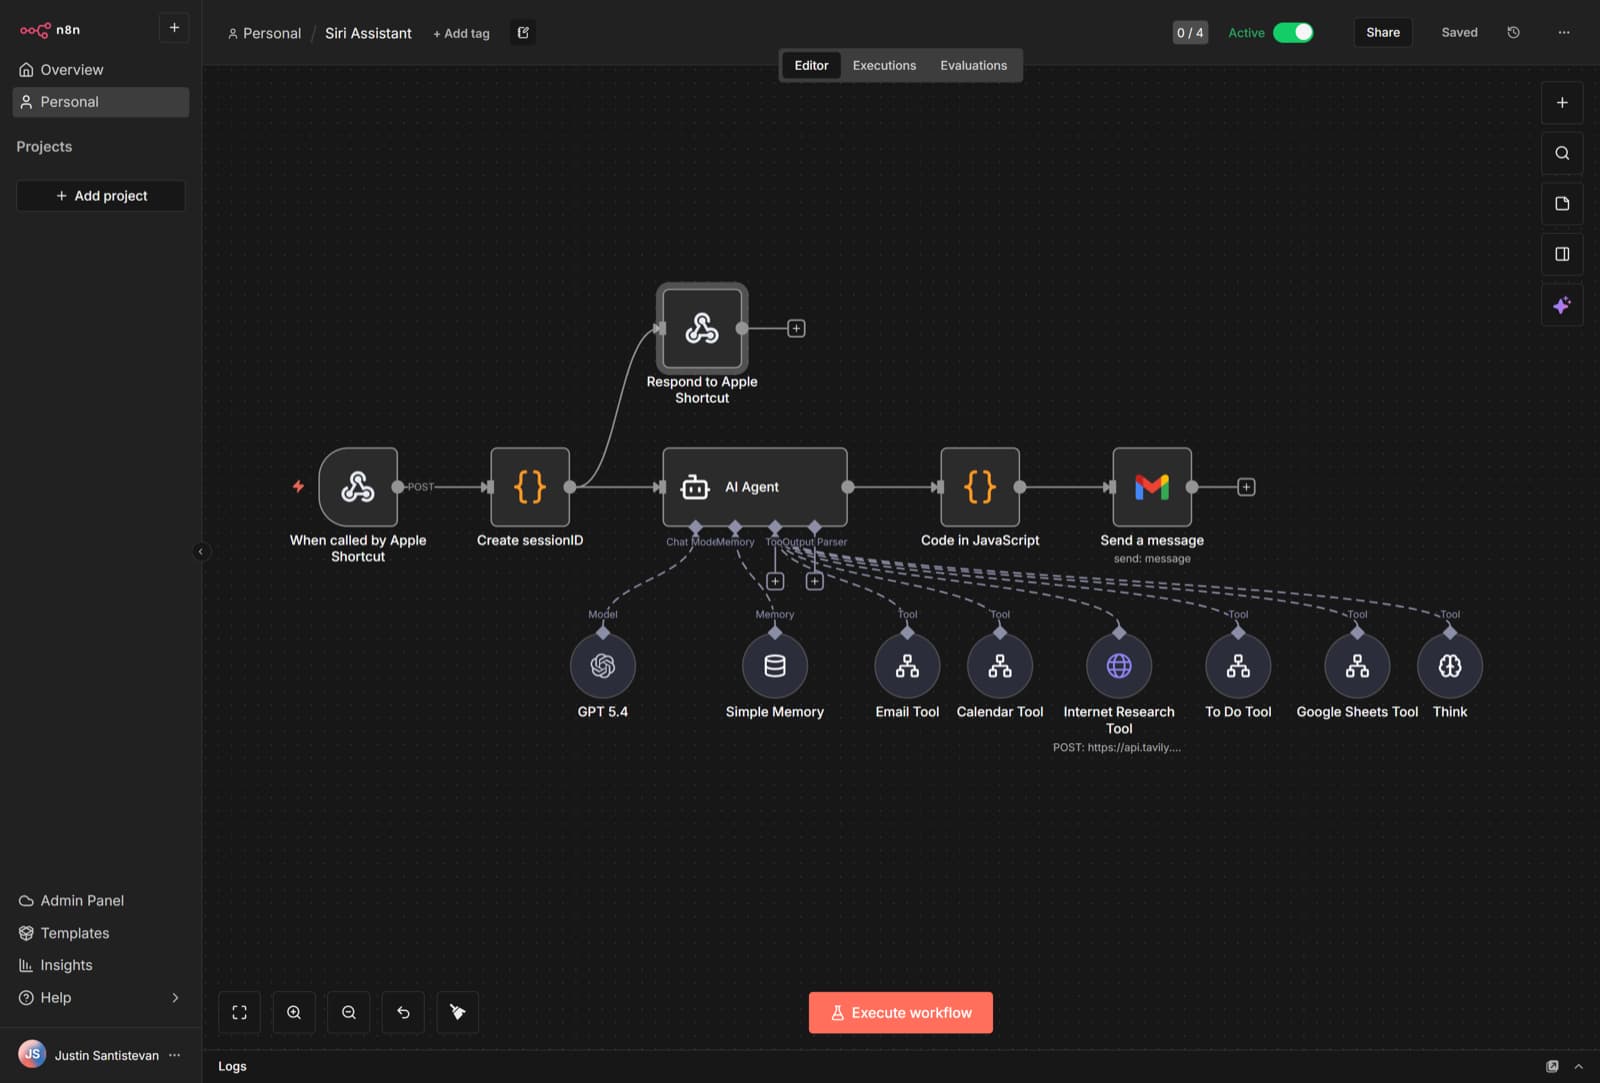1600x1083 pixels.
Task: Toggle the focus panel icon
Action: (x=1562, y=254)
